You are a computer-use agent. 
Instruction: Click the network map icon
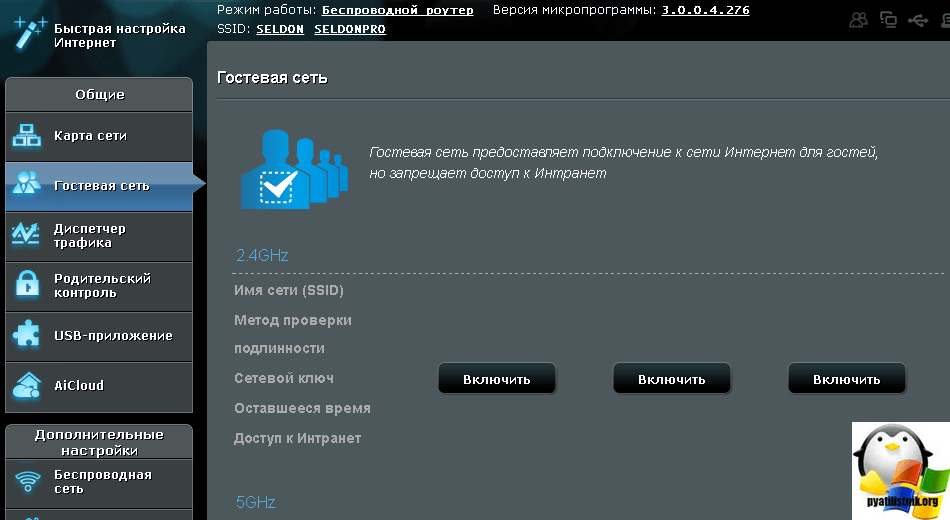27,135
